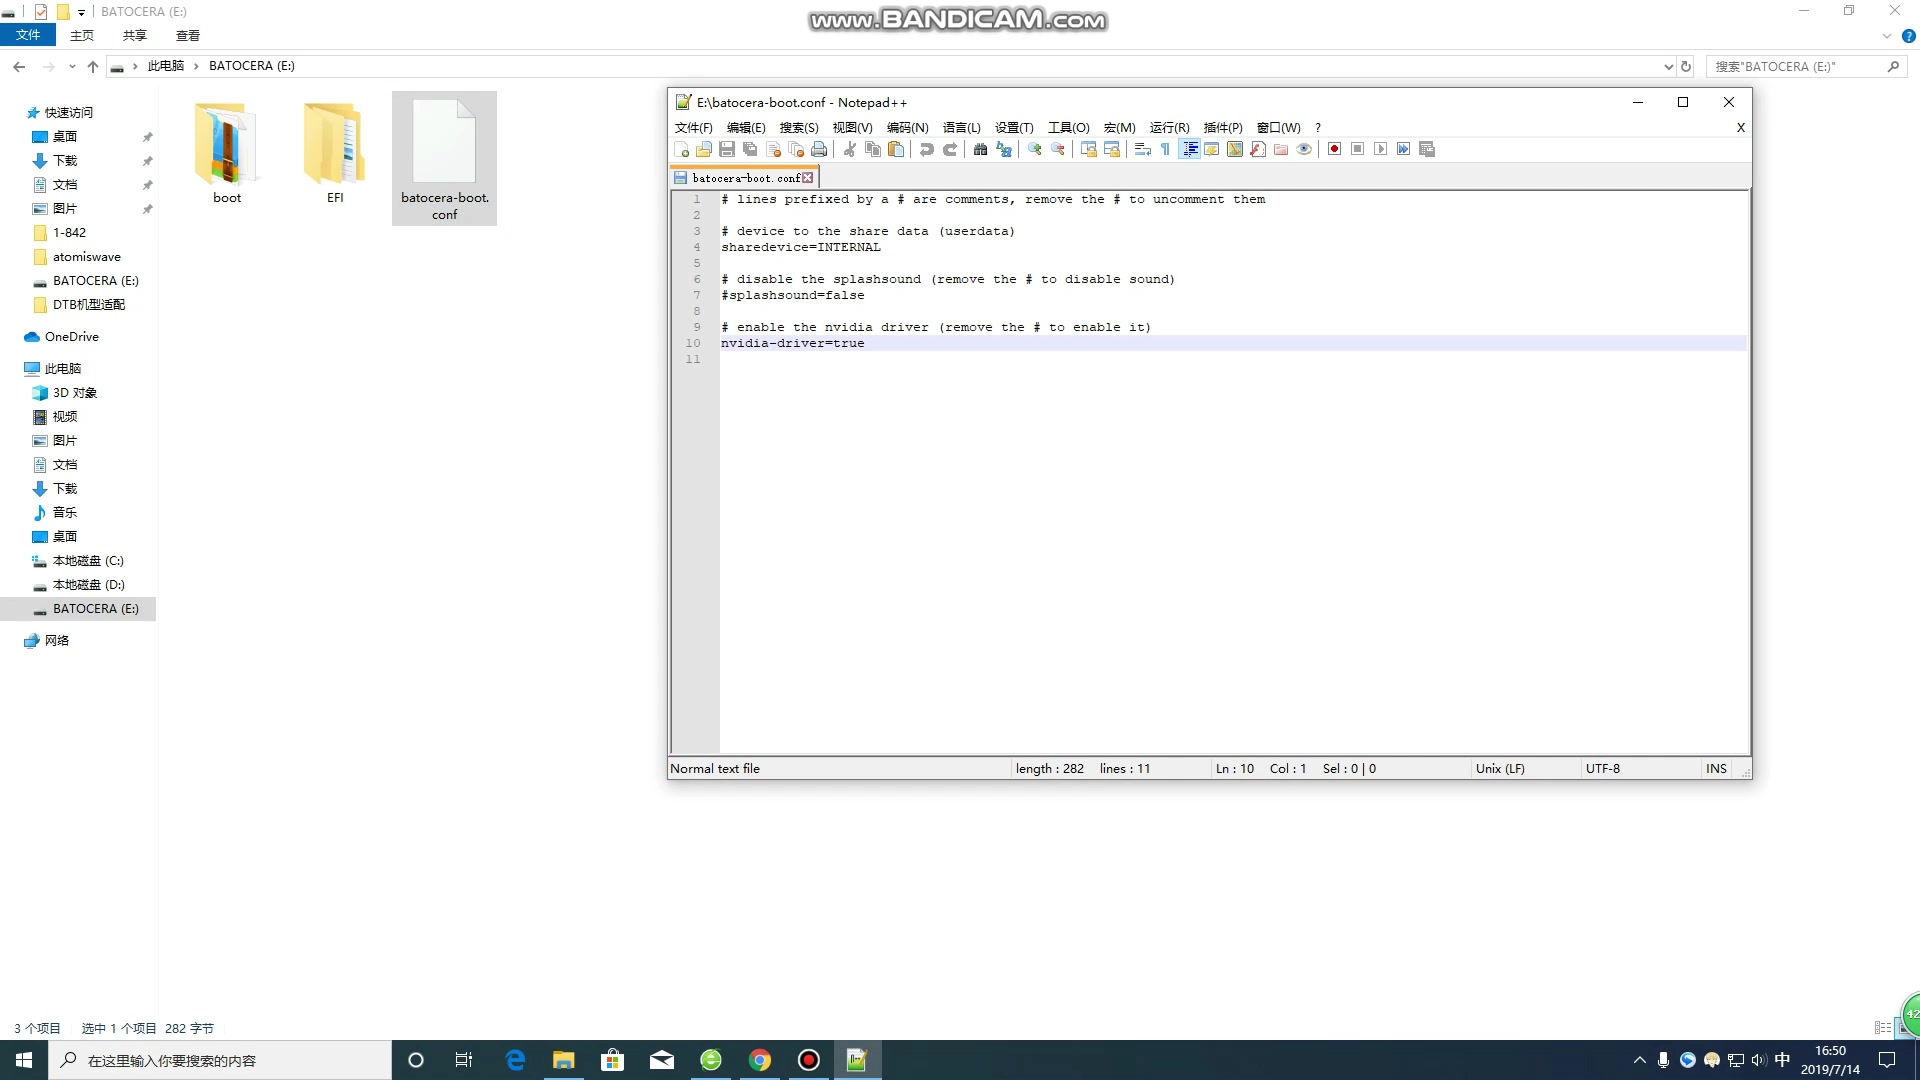Click the 查看 ribbon tab in Explorer
The height and width of the screenshot is (1080, 1920).
pyautogui.click(x=187, y=35)
